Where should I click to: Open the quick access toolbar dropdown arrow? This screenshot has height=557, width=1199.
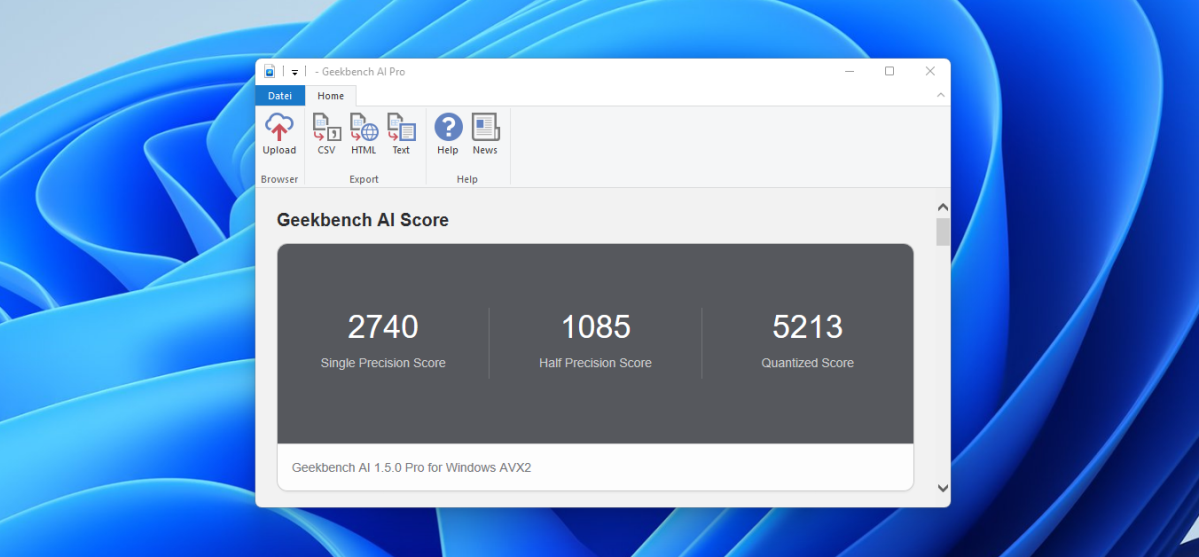pos(294,72)
